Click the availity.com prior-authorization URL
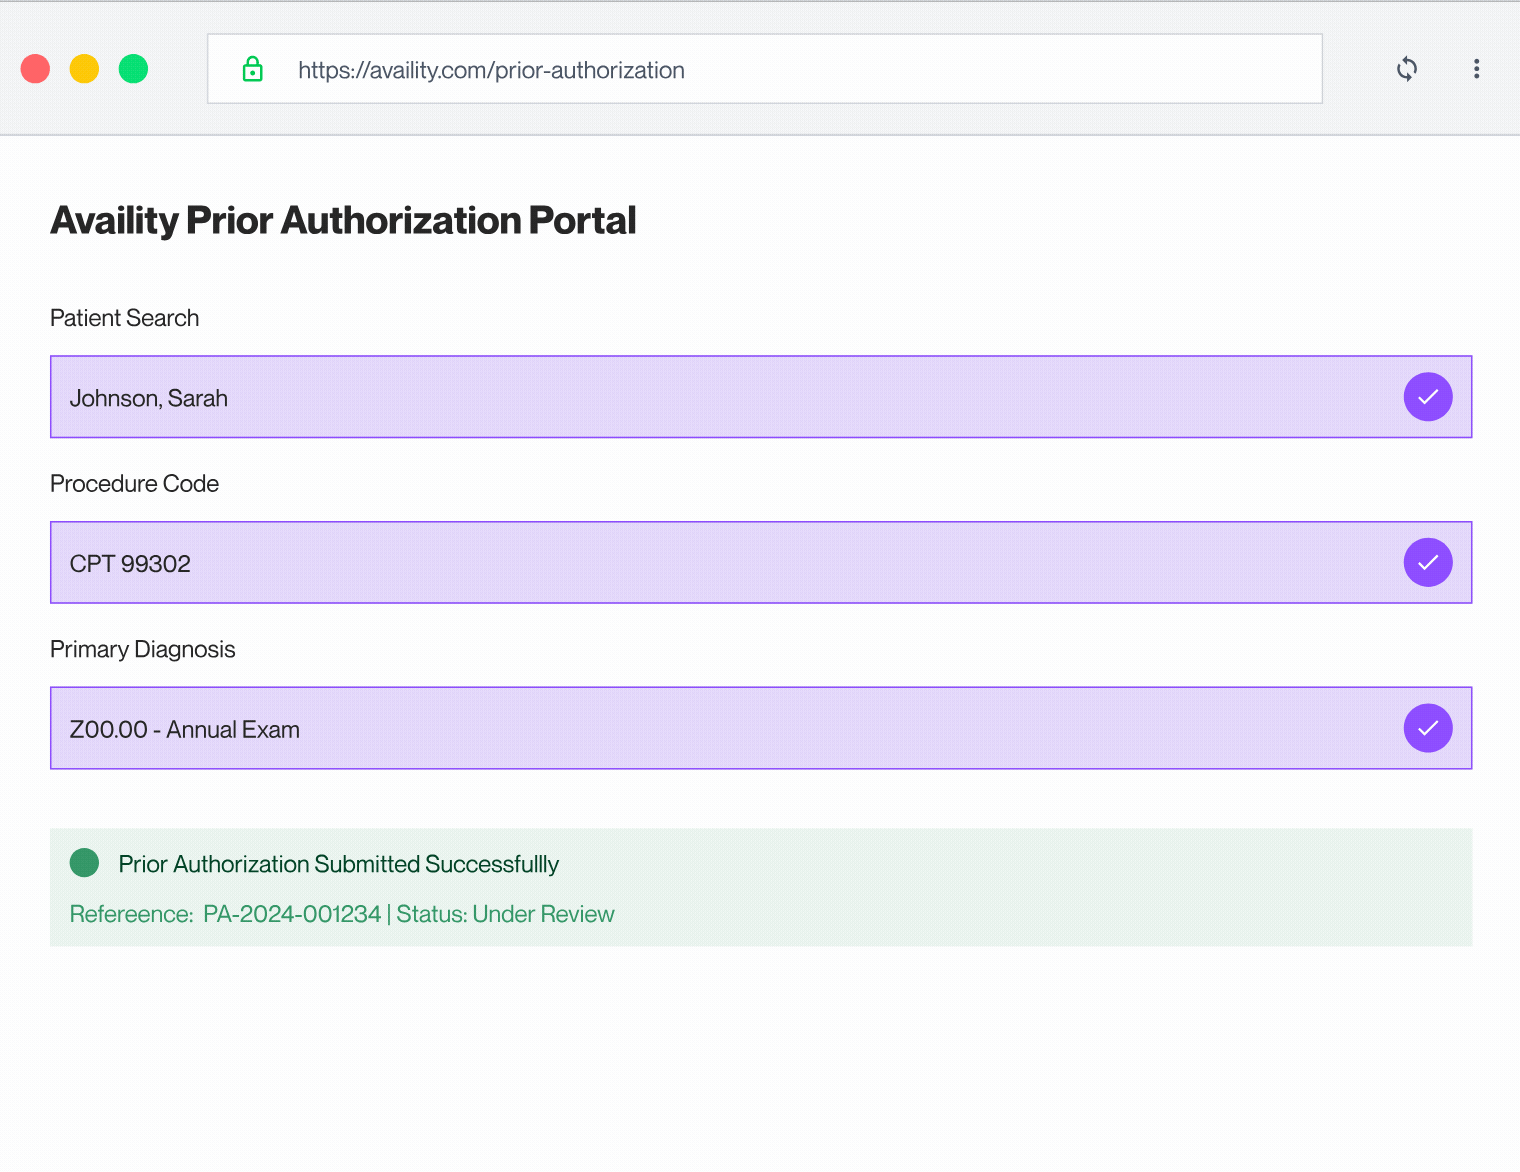 tap(491, 70)
